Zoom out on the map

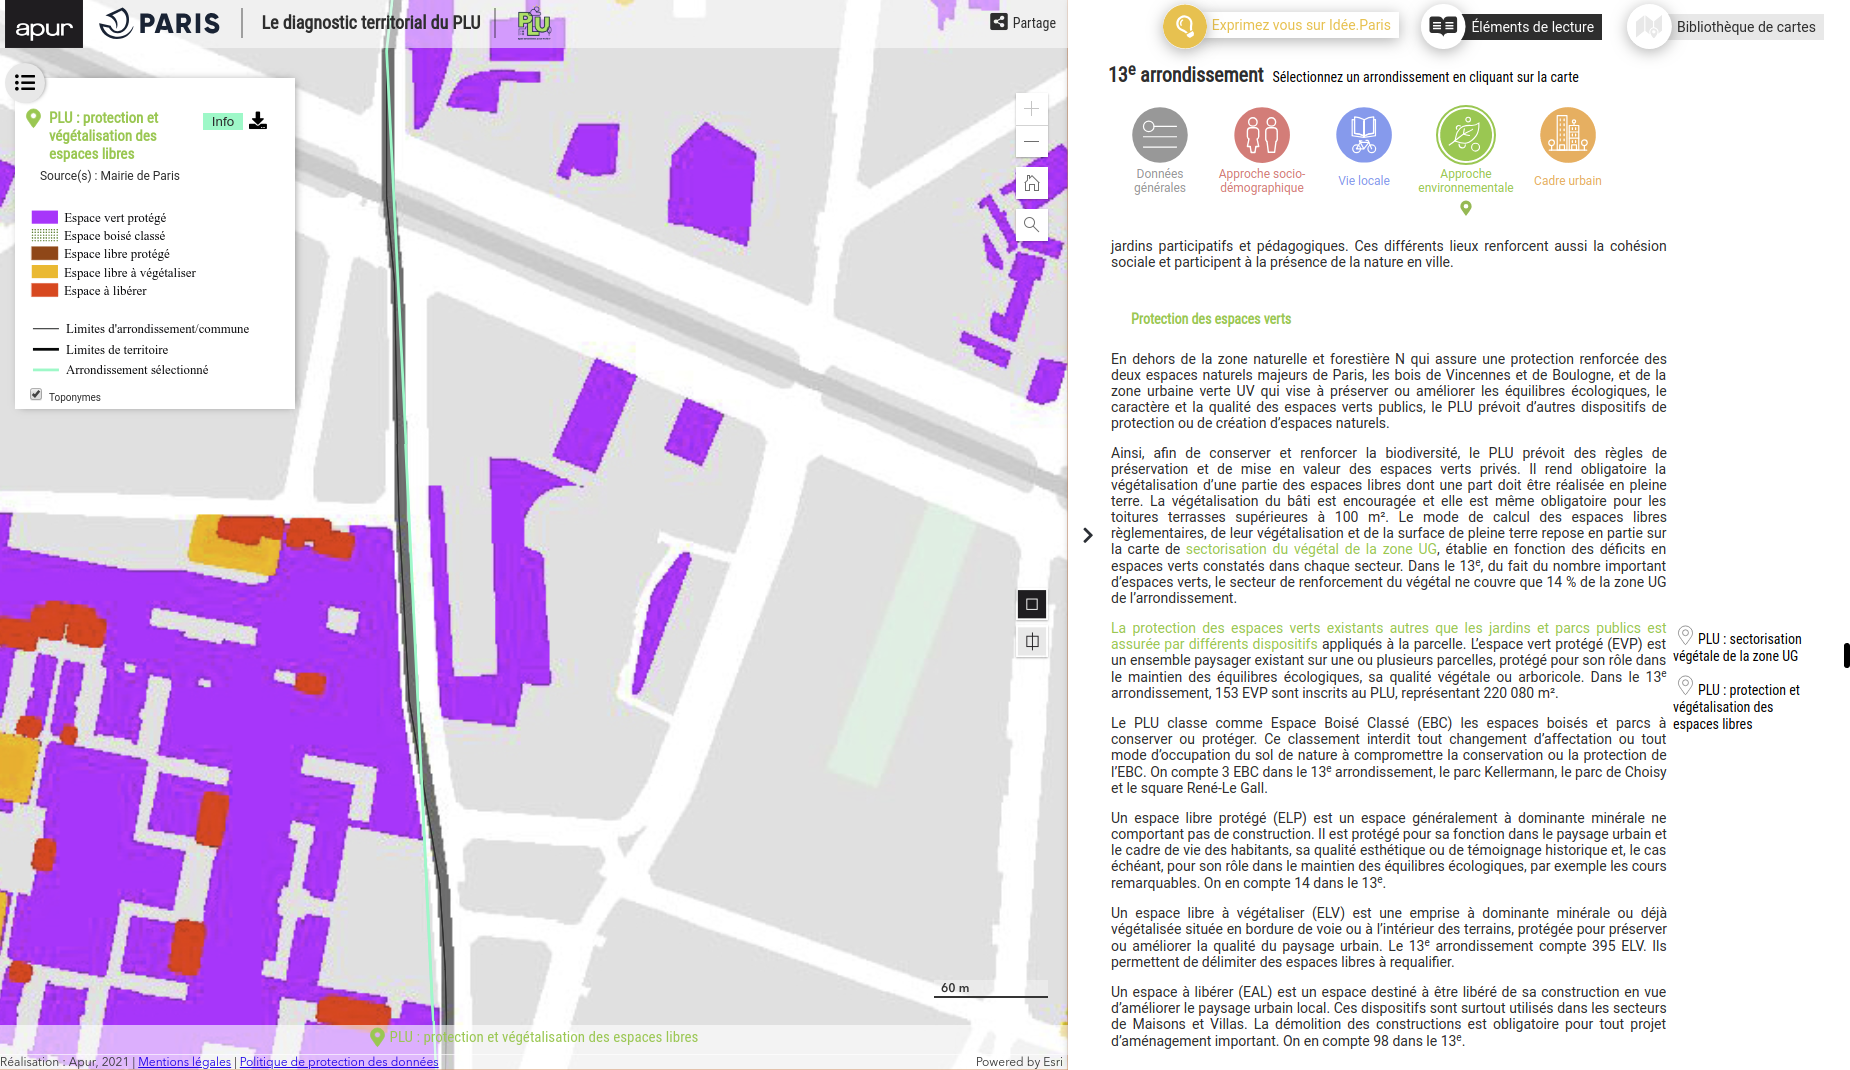point(1031,142)
